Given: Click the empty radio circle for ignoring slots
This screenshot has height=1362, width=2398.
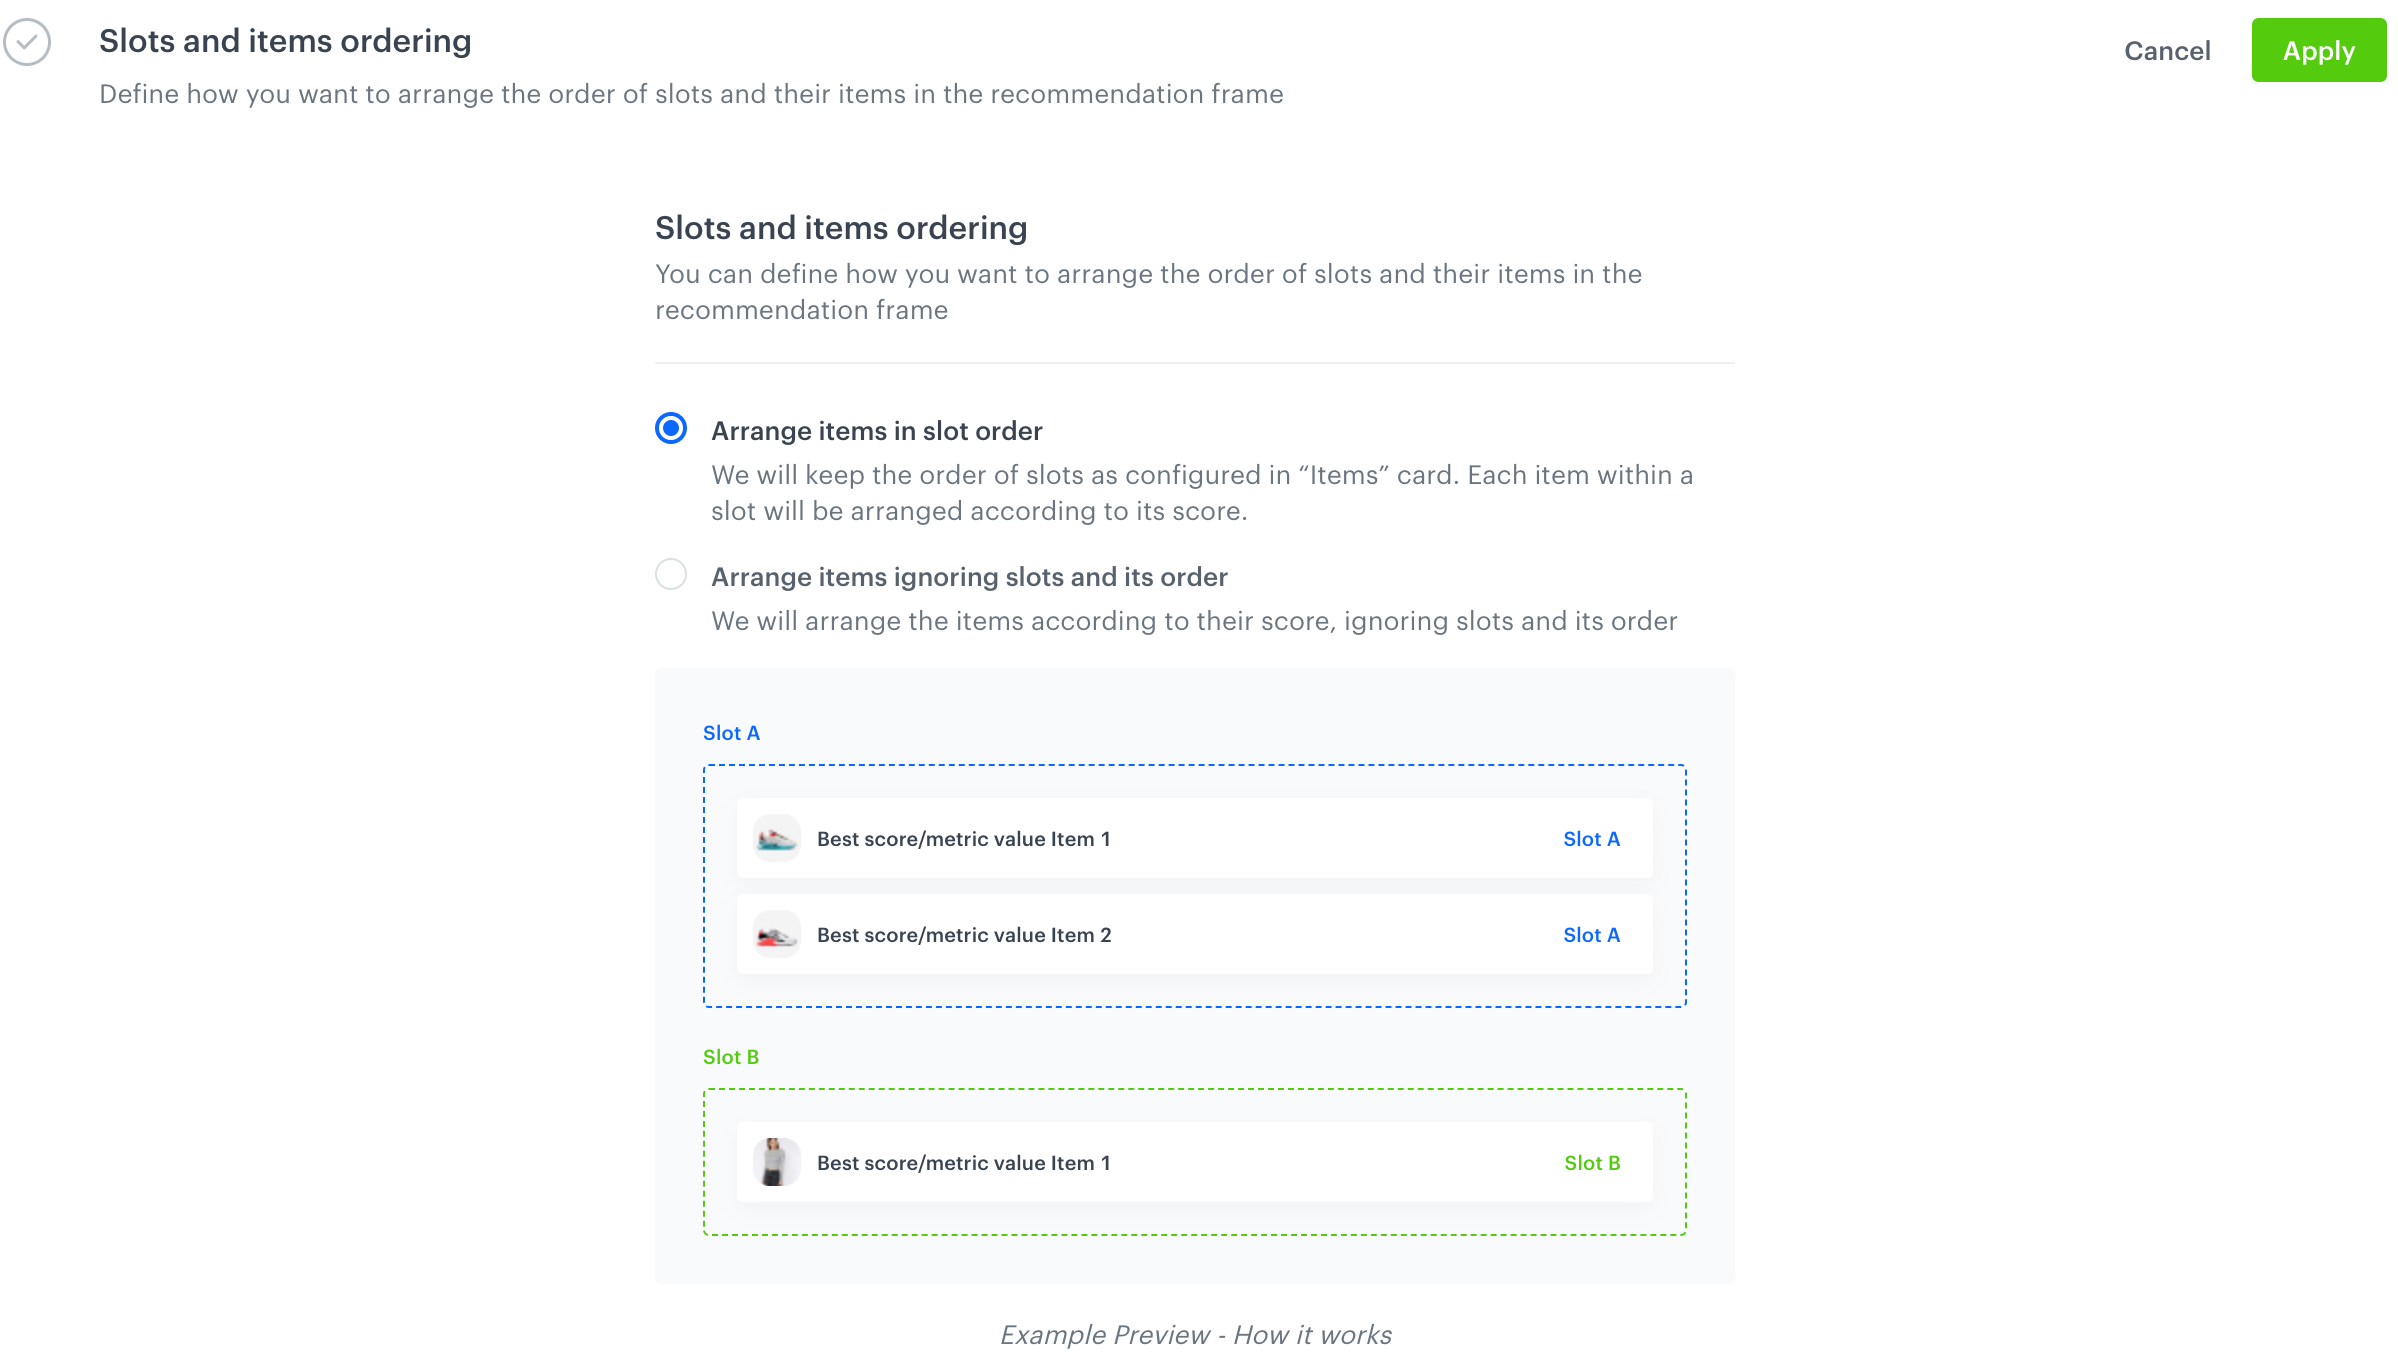Looking at the screenshot, I should pyautogui.click(x=671, y=575).
